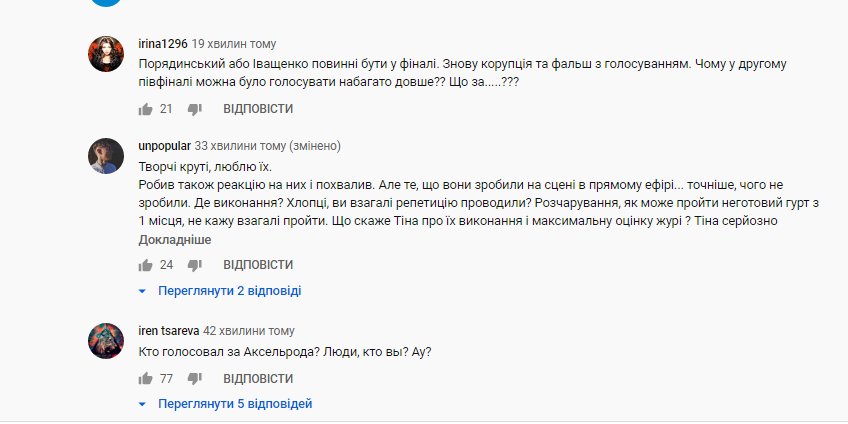
Task: Like iren tsareva's comment
Action: [145, 379]
